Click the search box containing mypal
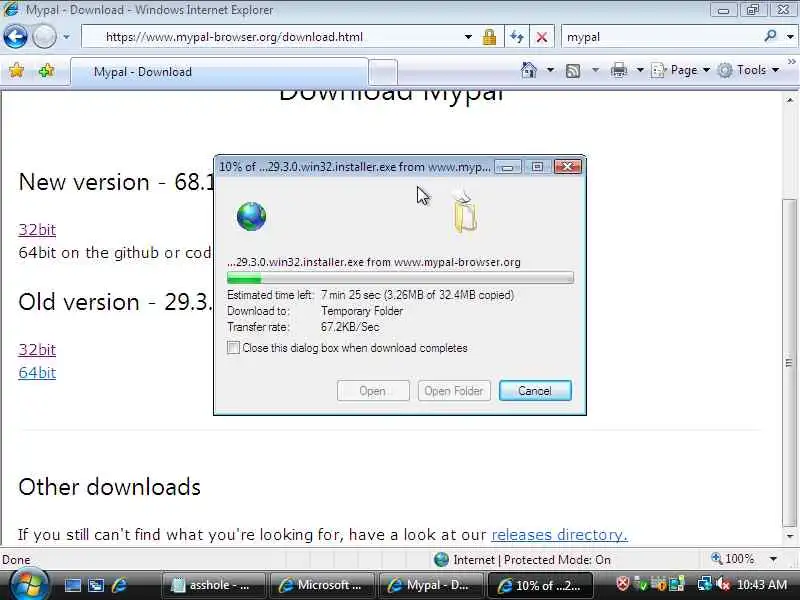800x600 pixels. (661, 37)
